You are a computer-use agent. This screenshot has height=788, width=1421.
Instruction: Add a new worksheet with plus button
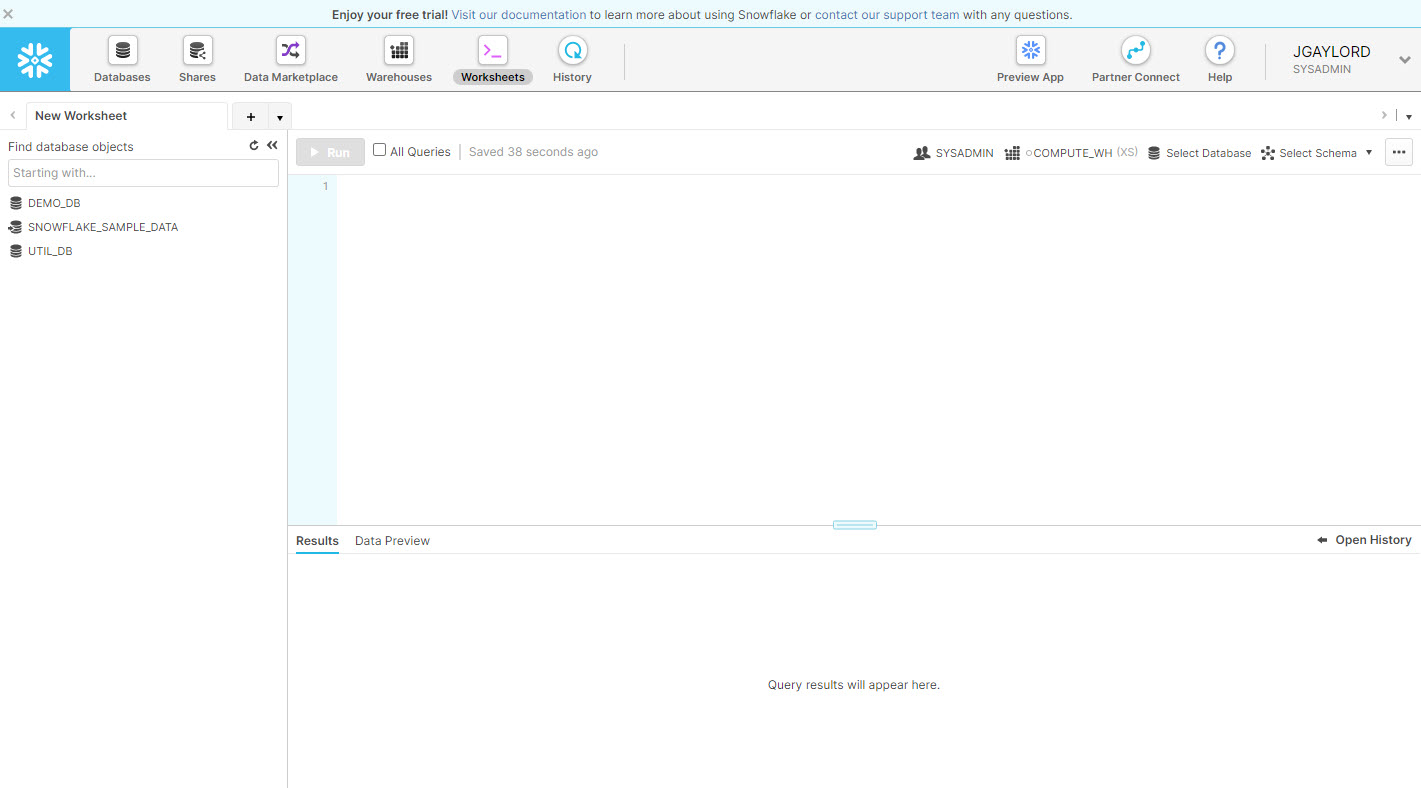[251, 117]
